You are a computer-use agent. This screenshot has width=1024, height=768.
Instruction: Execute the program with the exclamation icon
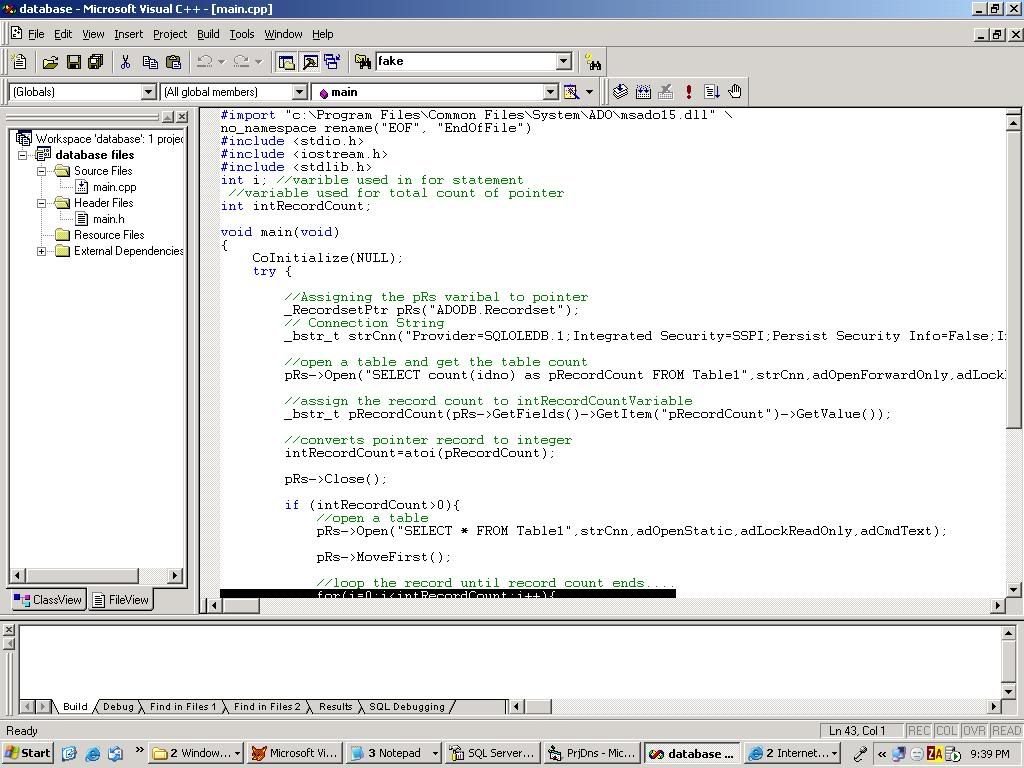click(688, 92)
